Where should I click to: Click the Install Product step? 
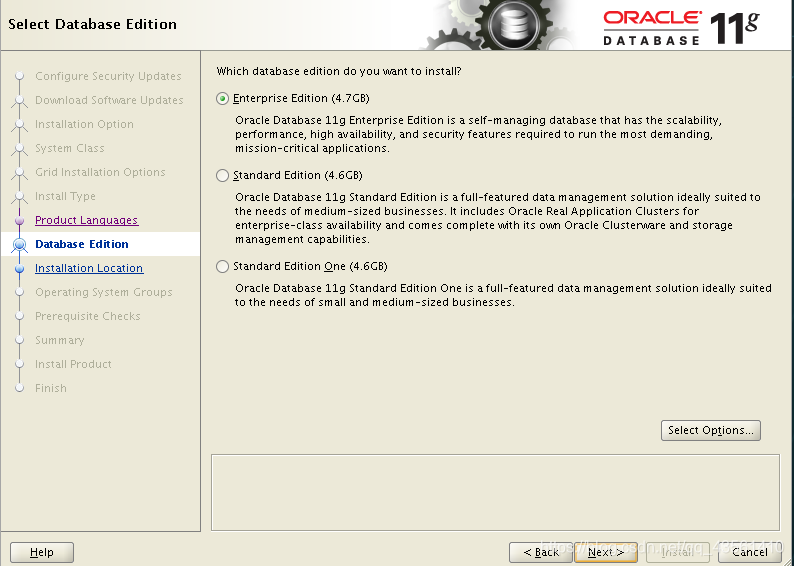click(73, 364)
